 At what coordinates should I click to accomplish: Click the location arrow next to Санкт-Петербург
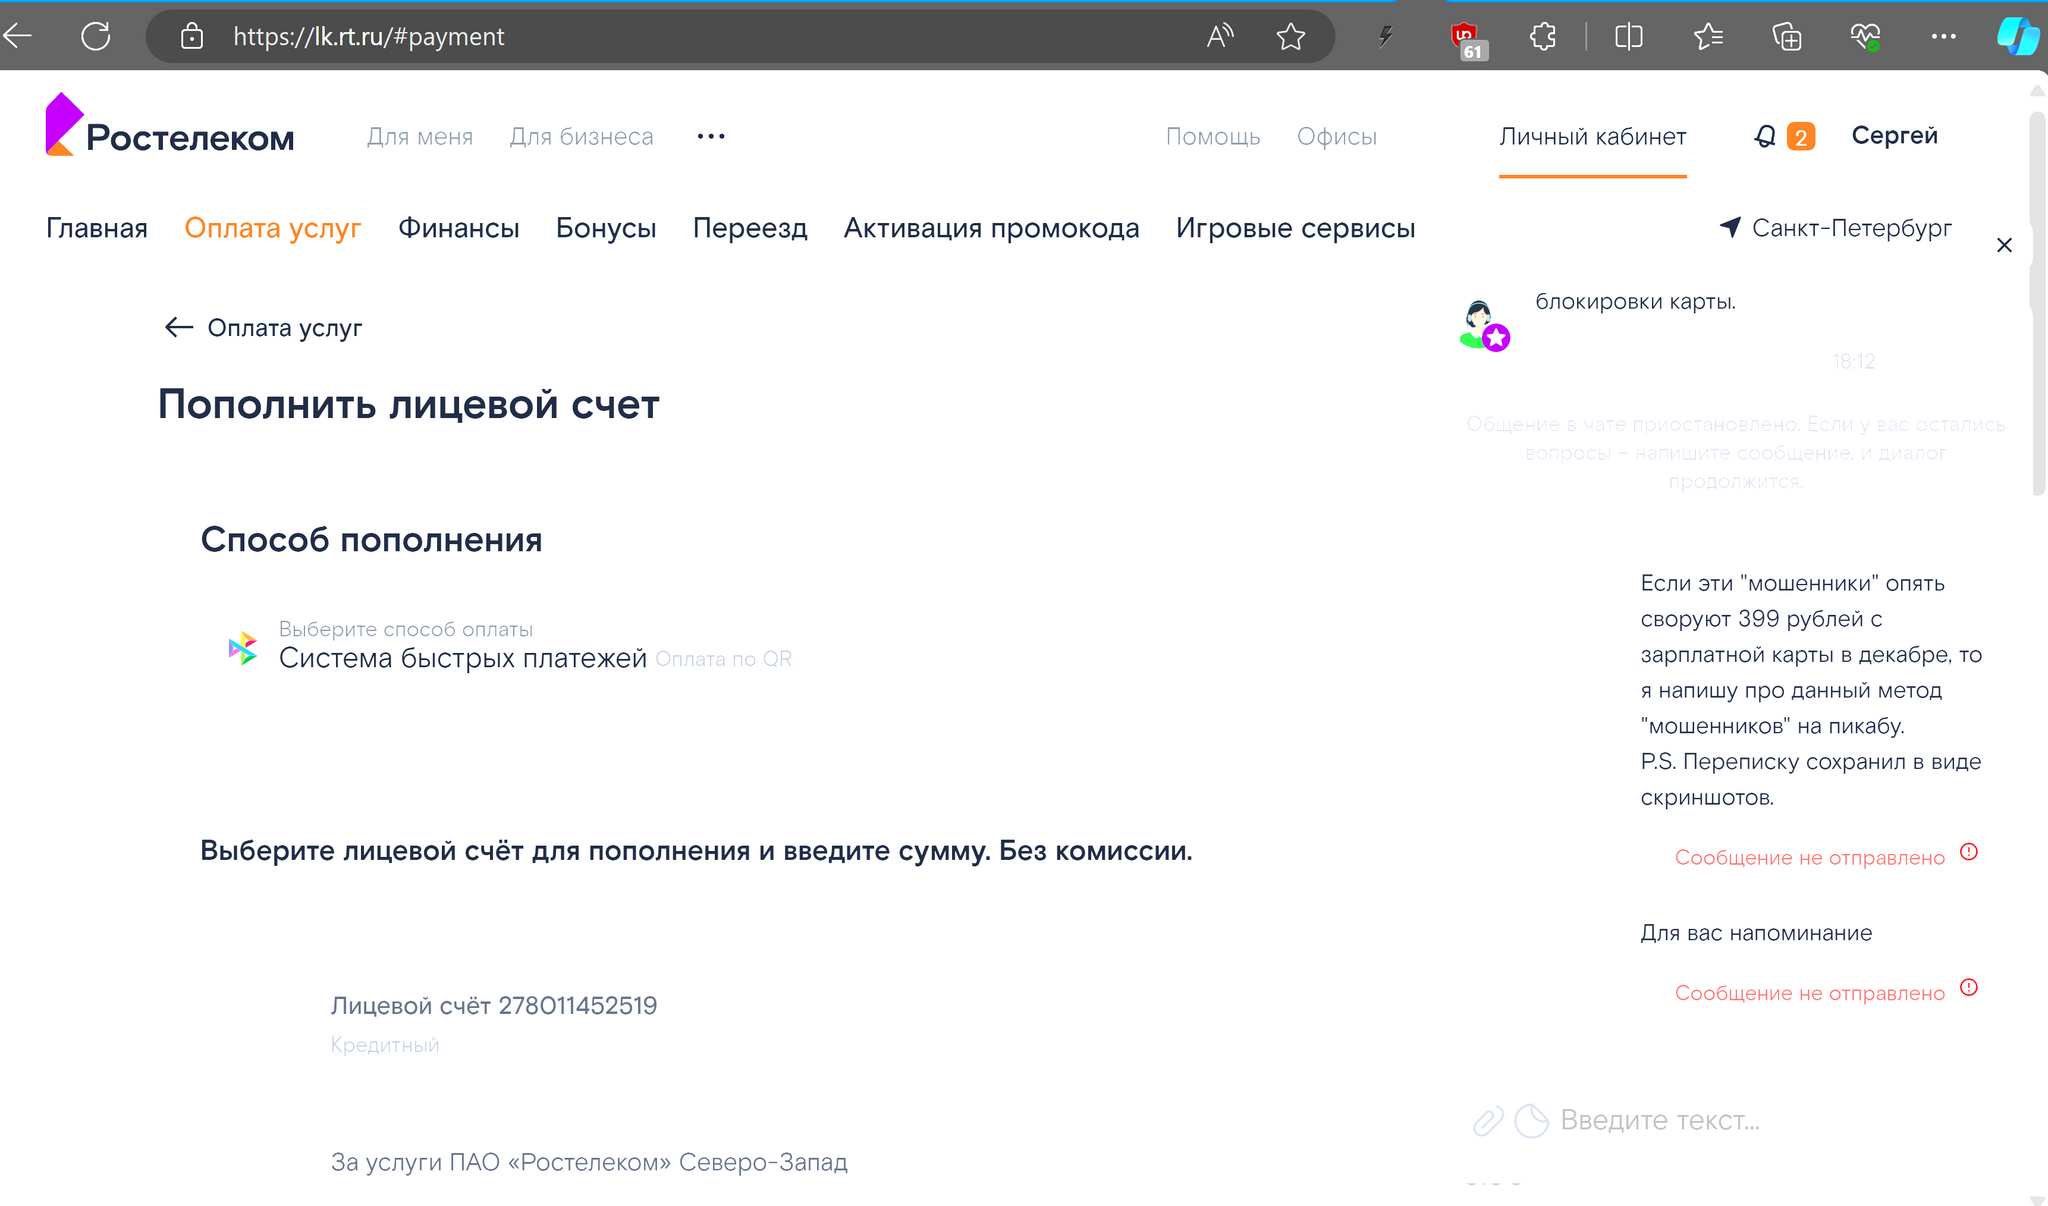tap(1730, 227)
